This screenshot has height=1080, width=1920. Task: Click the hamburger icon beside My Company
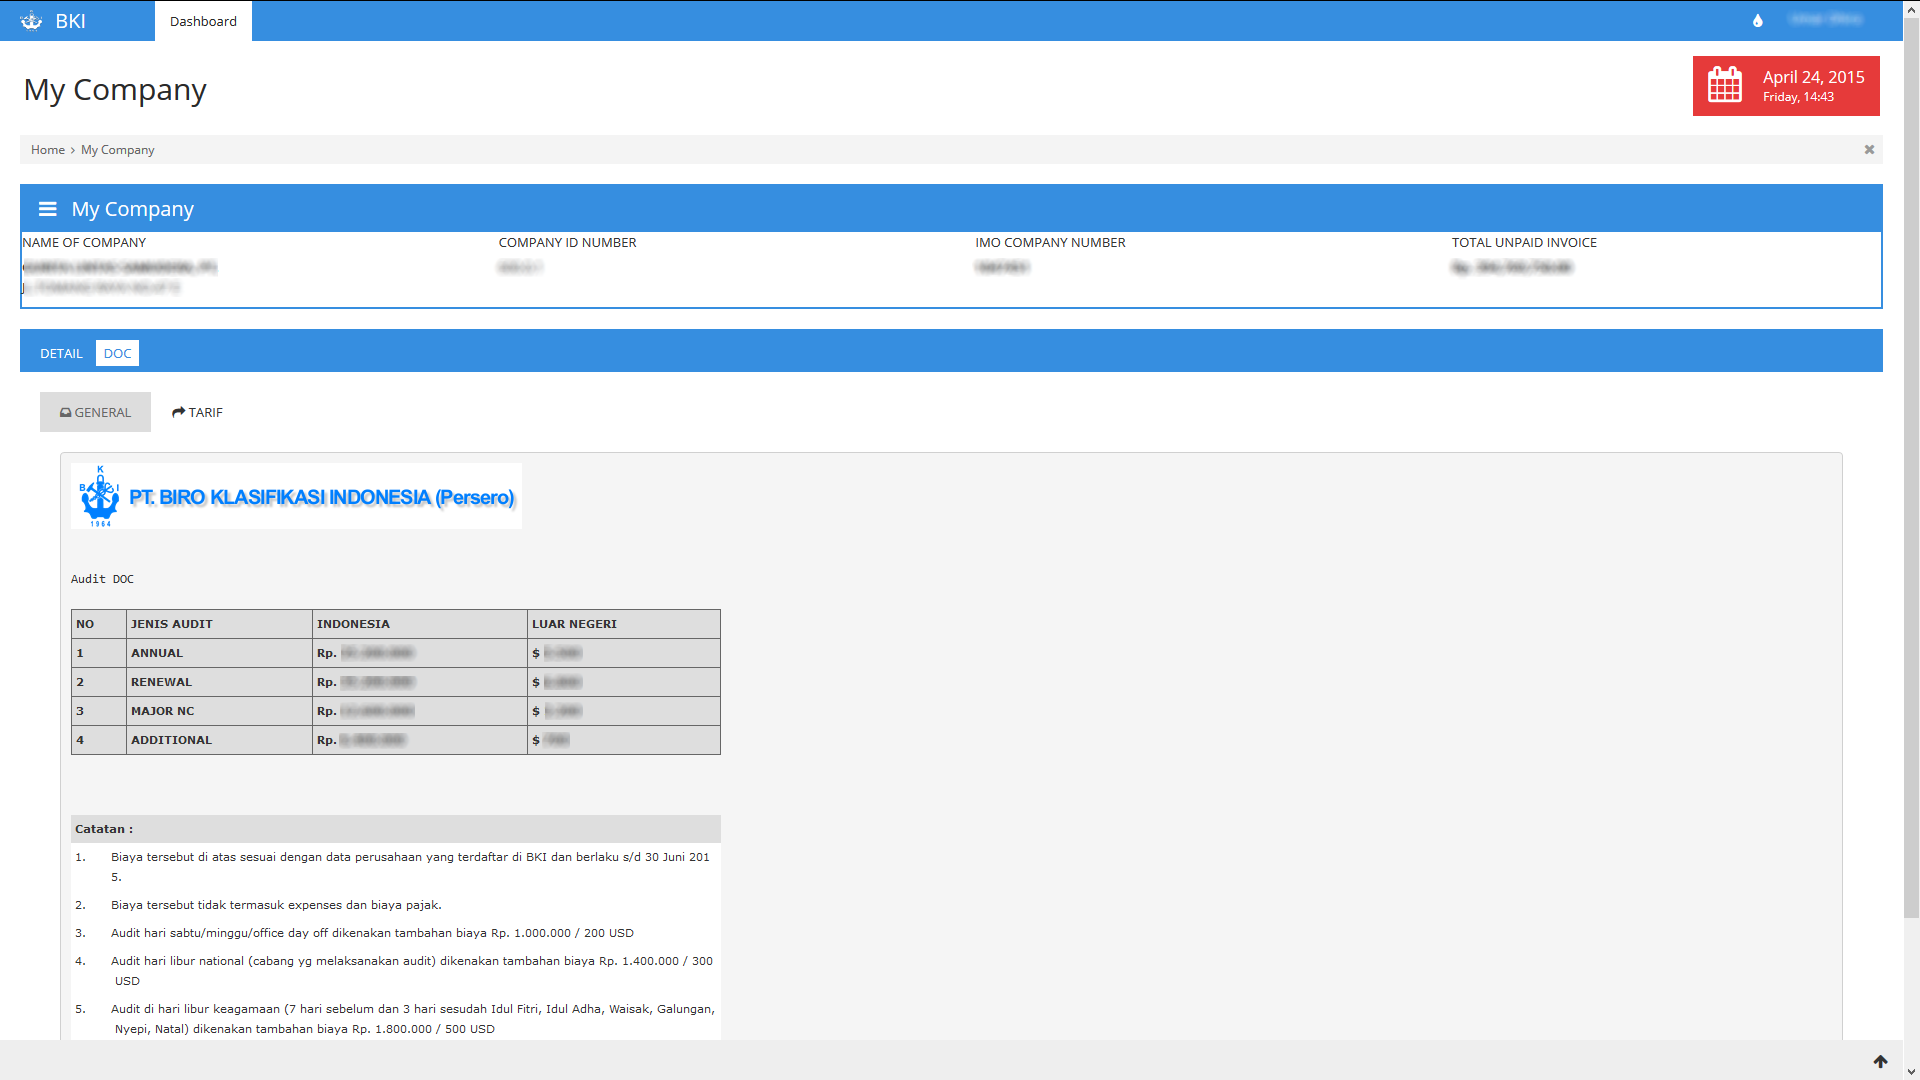click(x=47, y=209)
